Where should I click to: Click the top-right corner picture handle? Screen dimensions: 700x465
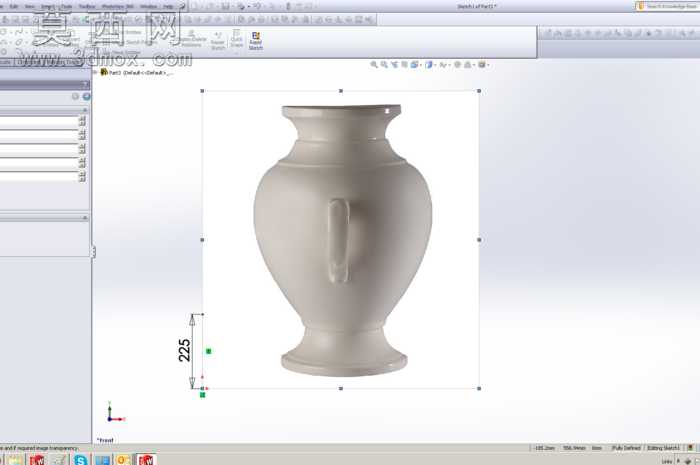479,91
